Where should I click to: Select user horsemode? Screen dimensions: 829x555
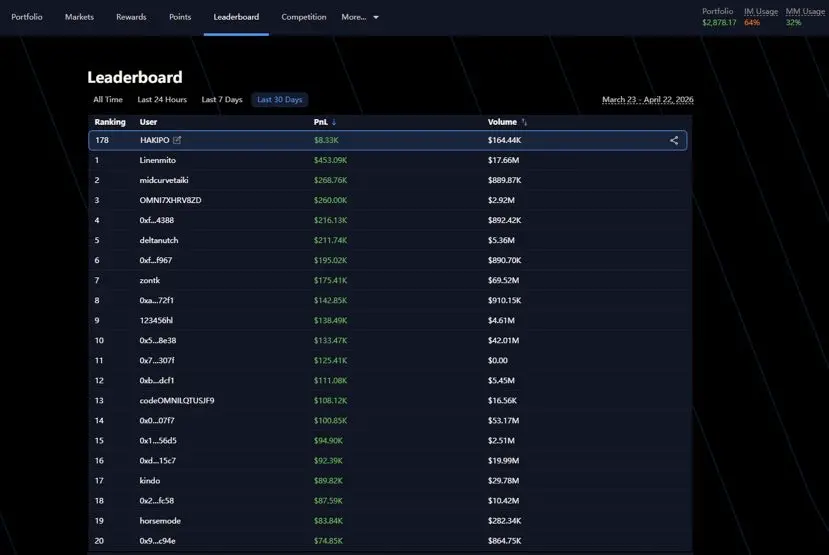[x=160, y=521]
